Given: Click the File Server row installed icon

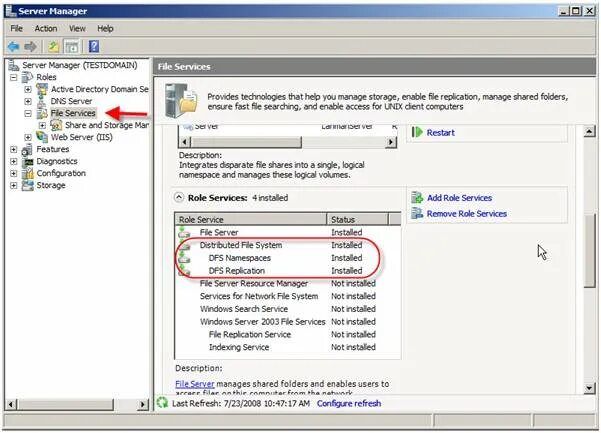Looking at the screenshot, I should pyautogui.click(x=184, y=232).
